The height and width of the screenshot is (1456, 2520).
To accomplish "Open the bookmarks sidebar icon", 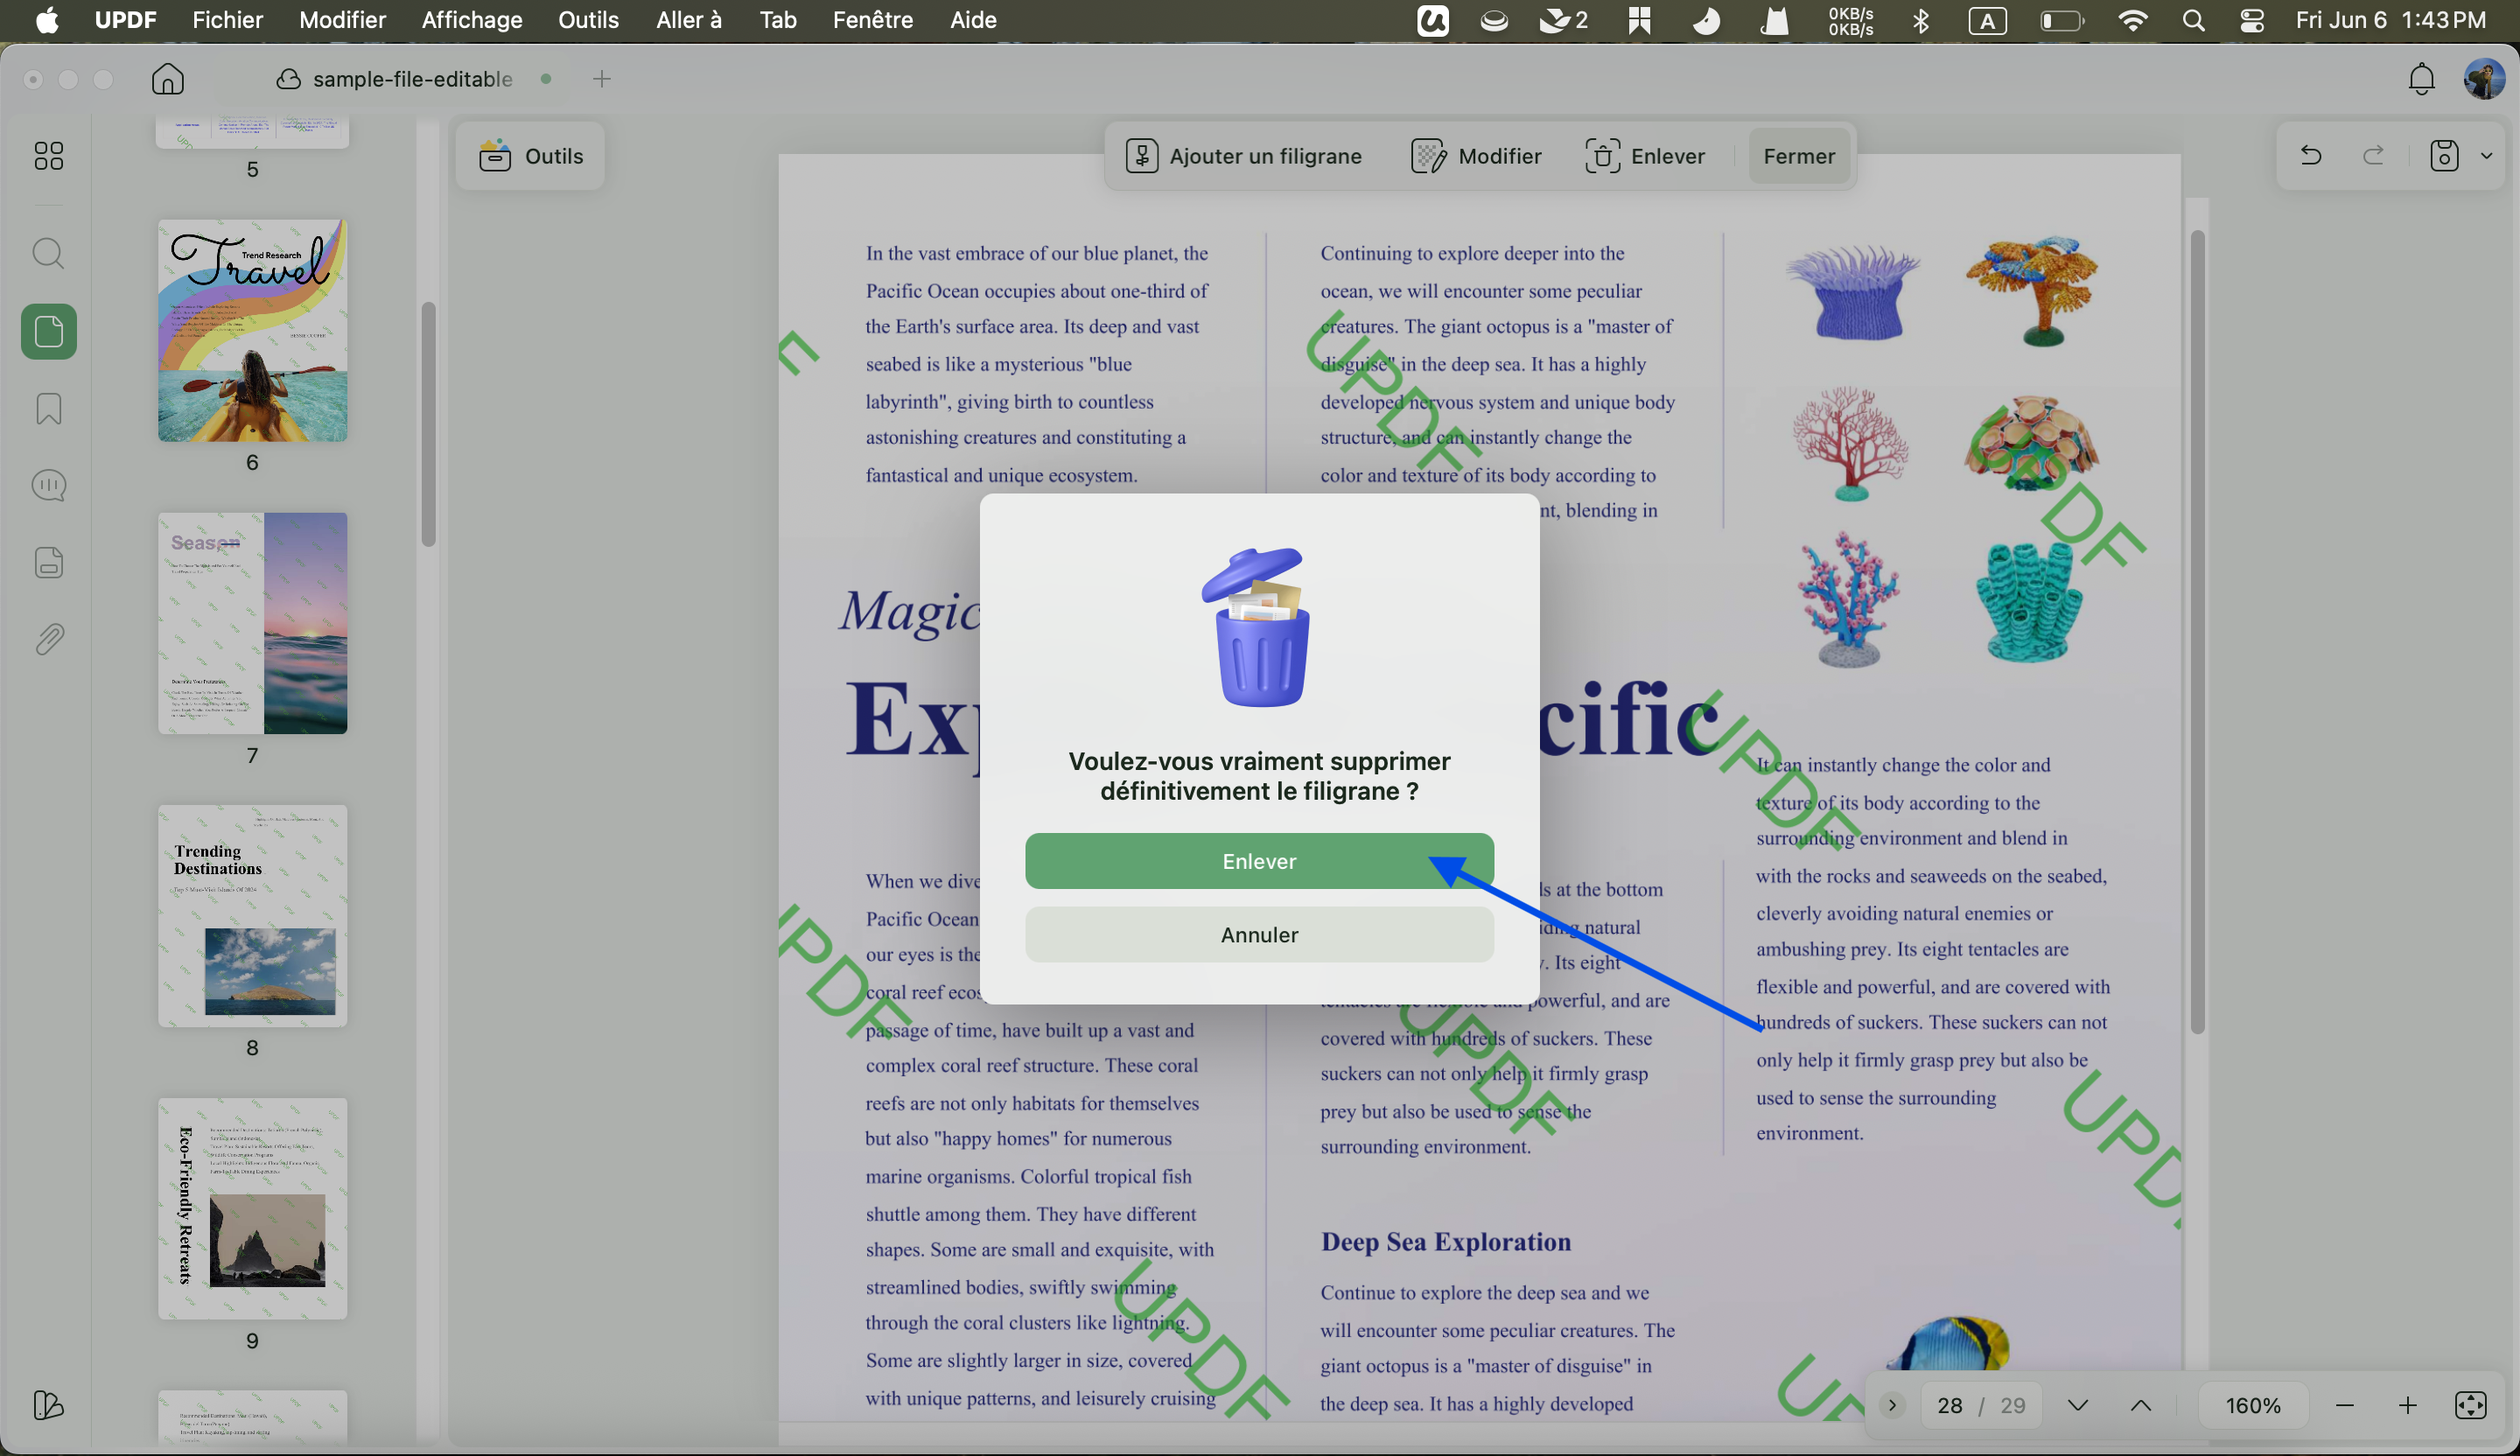I will [49, 409].
